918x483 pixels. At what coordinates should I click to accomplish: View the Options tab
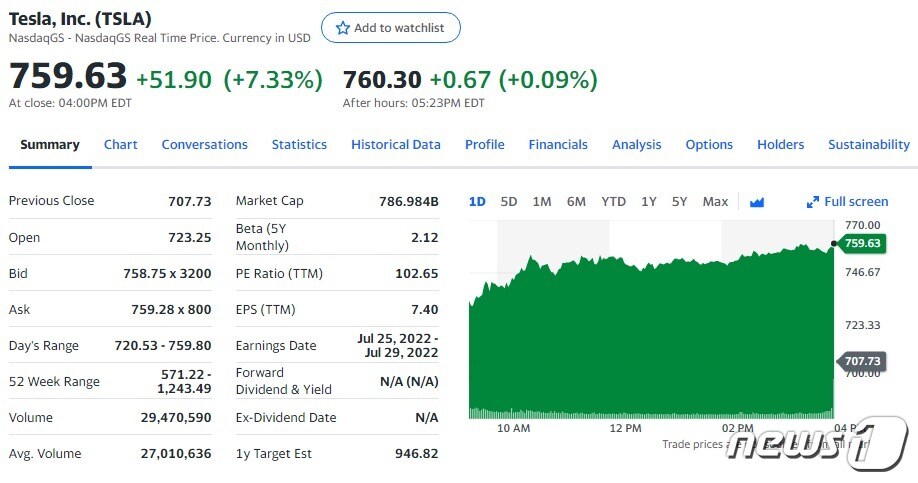pos(709,145)
